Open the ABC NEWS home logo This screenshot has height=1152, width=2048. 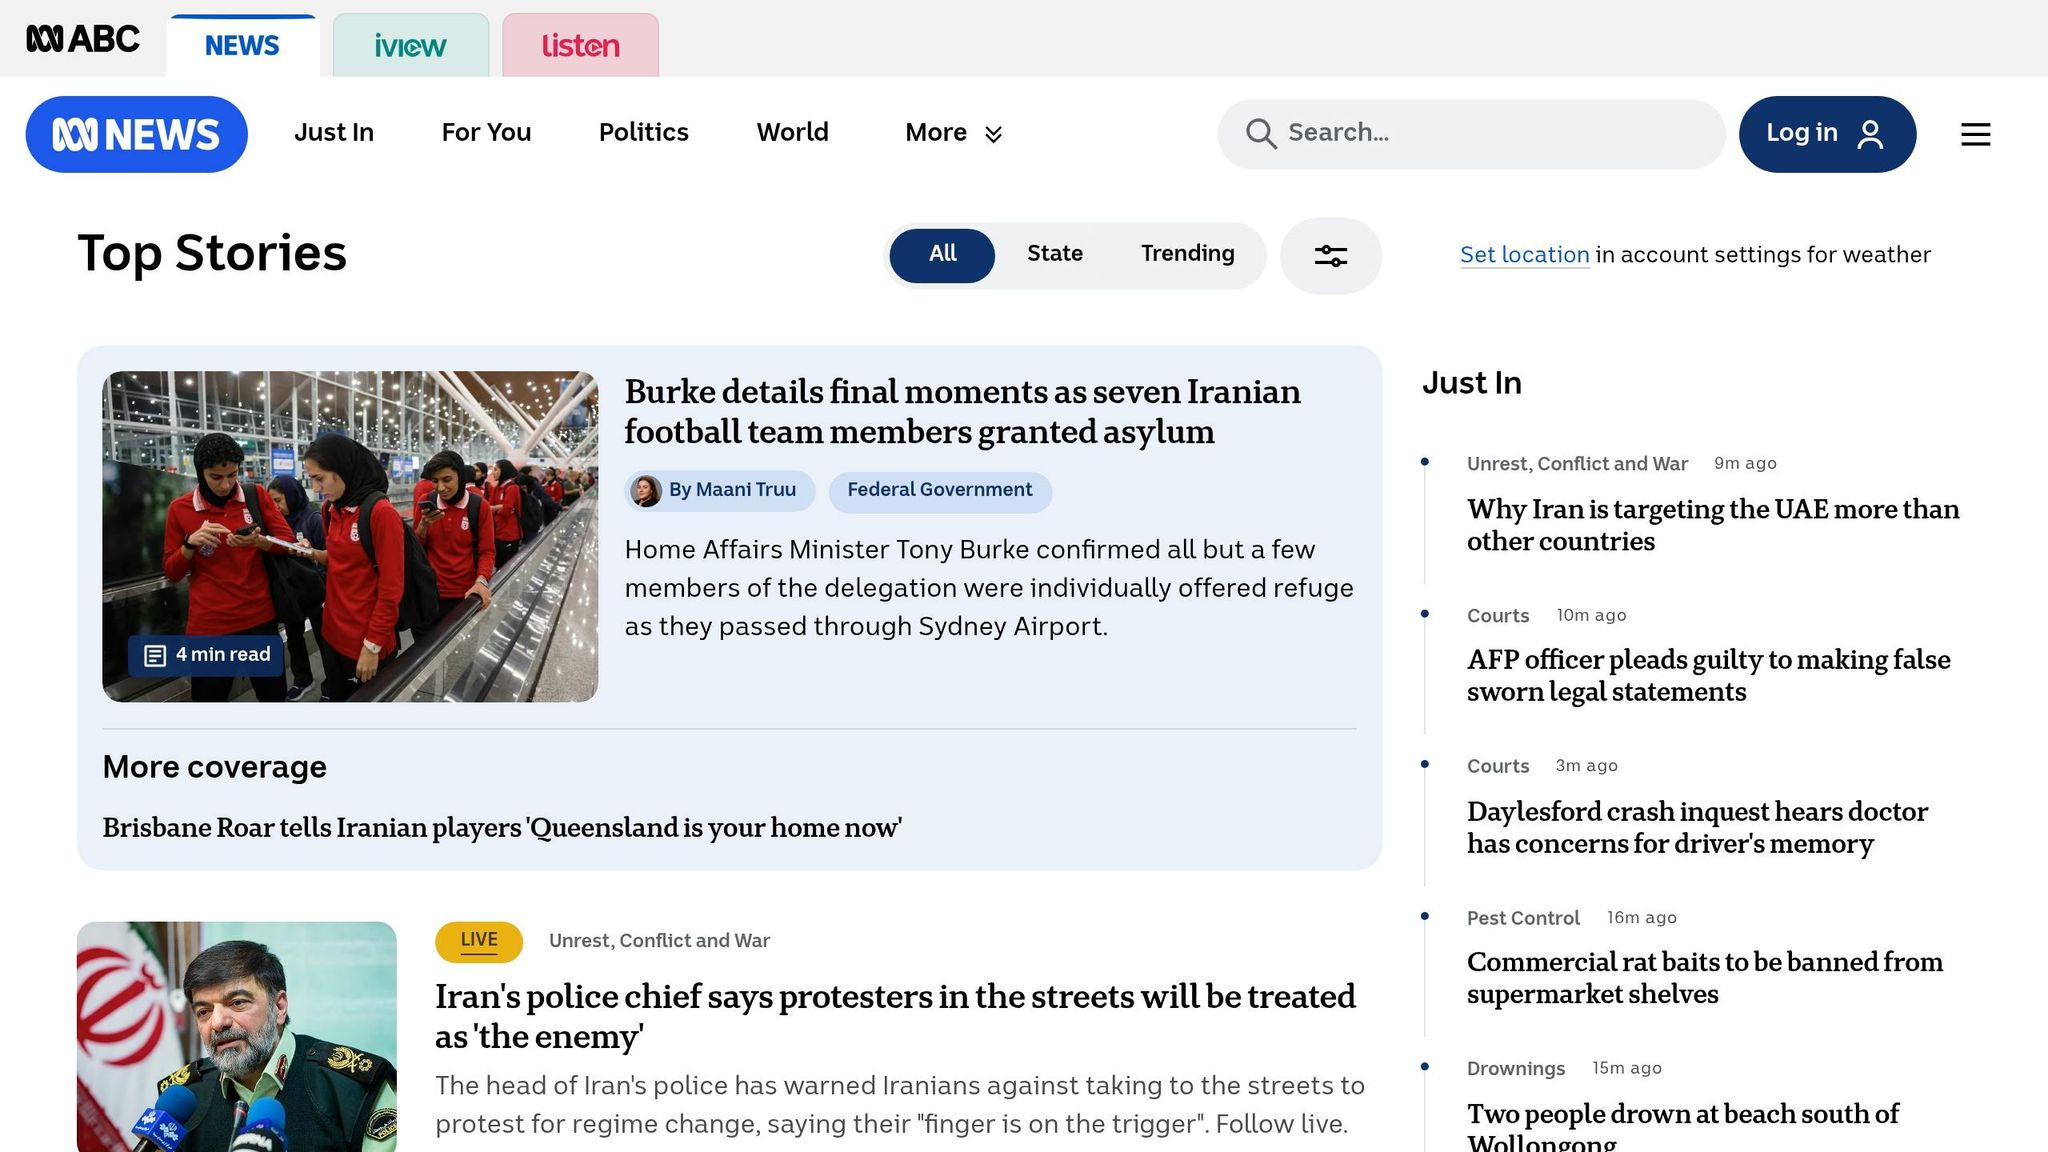pyautogui.click(x=136, y=134)
